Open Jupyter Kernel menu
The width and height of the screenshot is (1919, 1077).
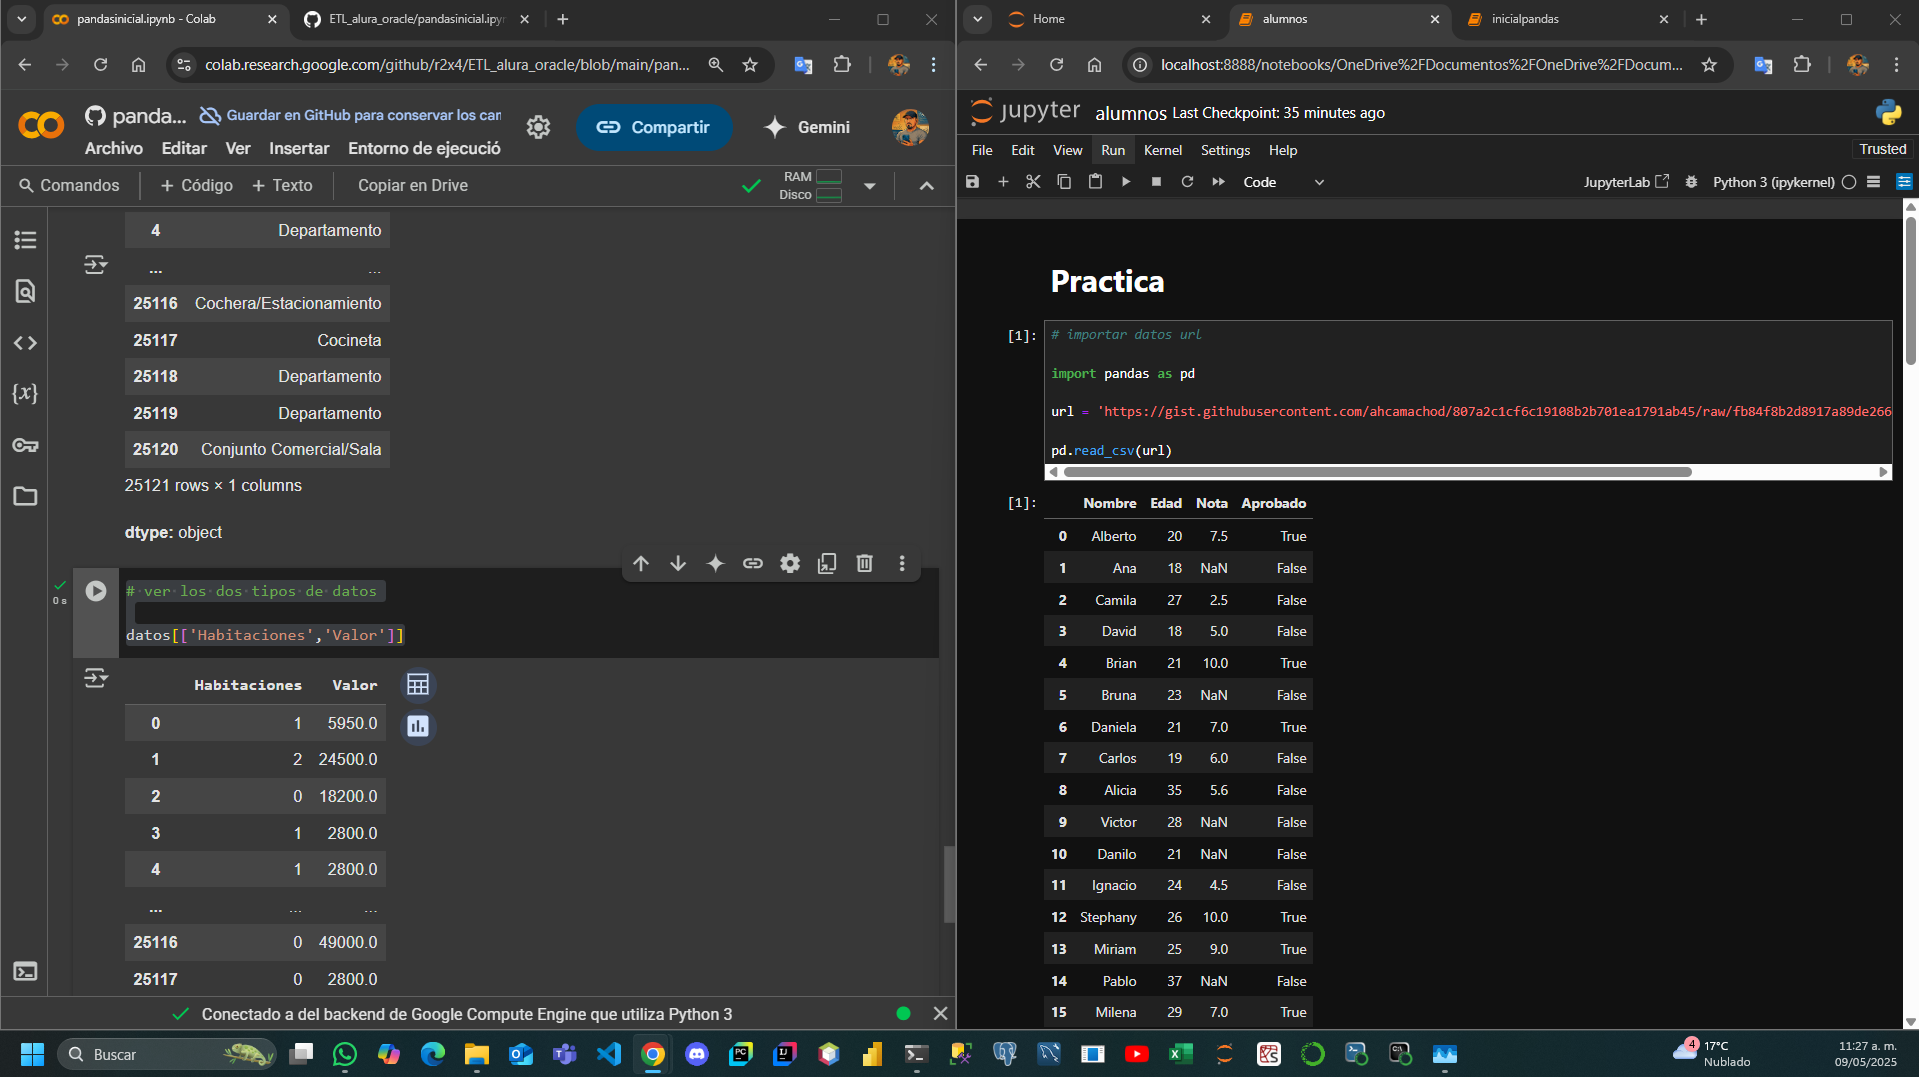(x=1163, y=150)
